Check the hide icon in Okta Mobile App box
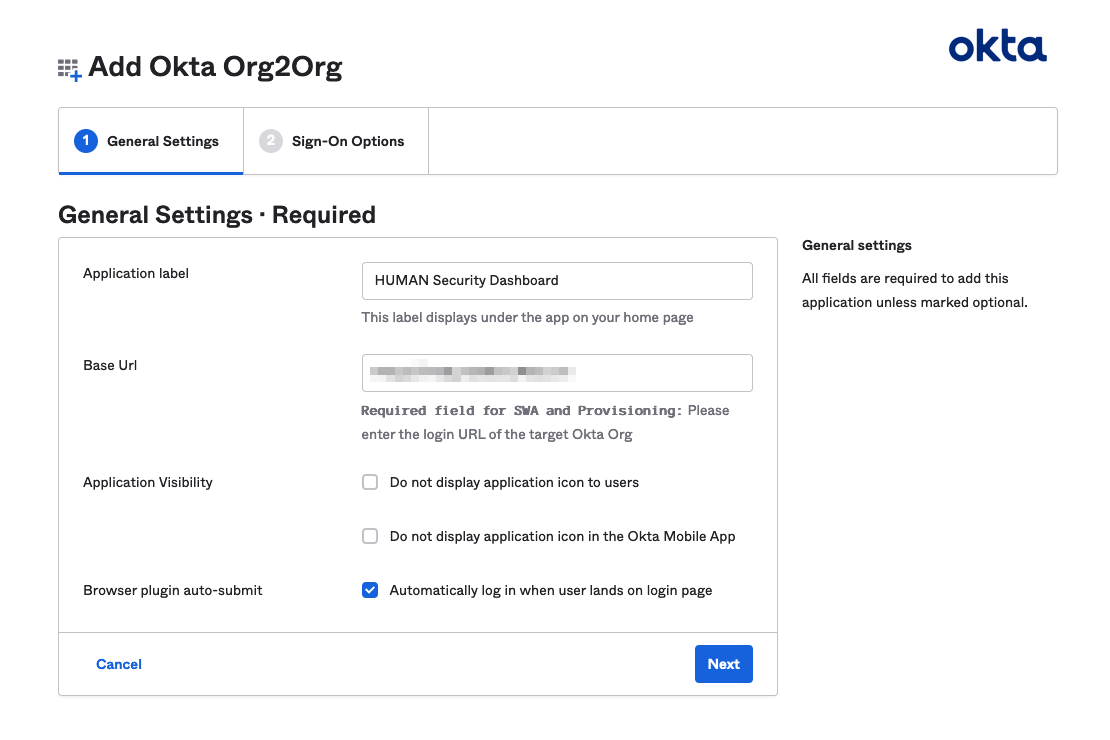This screenshot has height=740, width=1110. 370,536
